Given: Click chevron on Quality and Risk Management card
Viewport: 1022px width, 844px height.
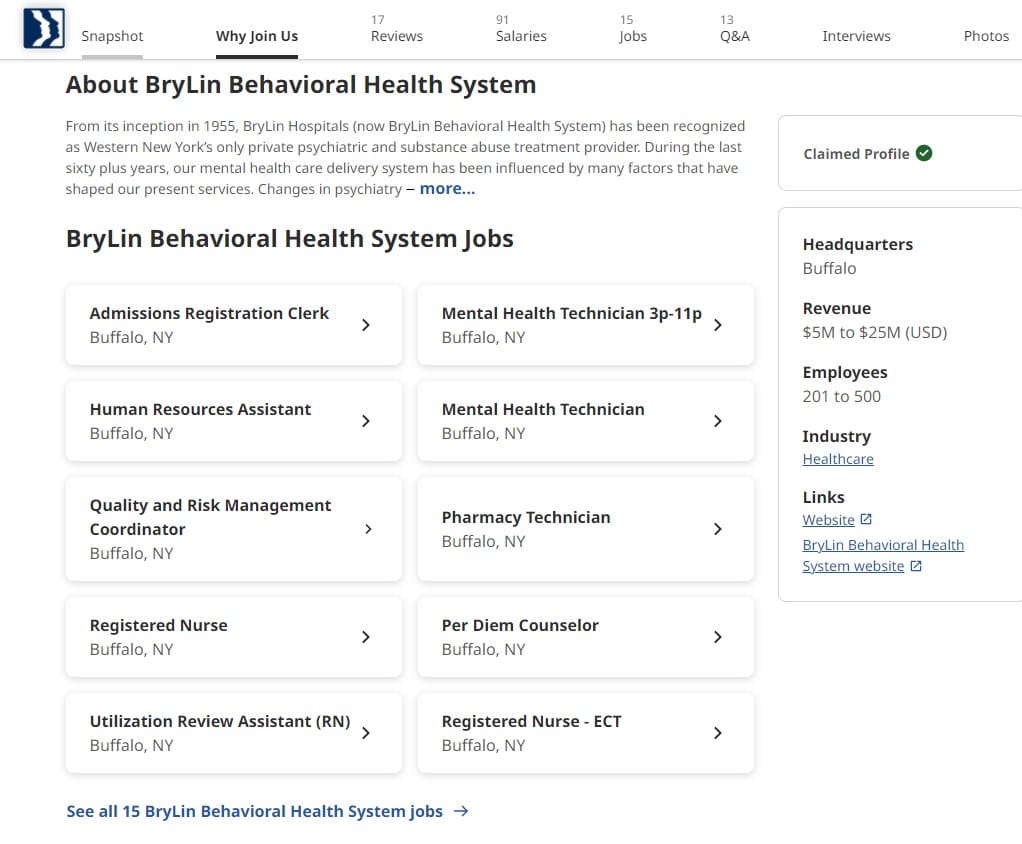Looking at the screenshot, I should coord(368,529).
